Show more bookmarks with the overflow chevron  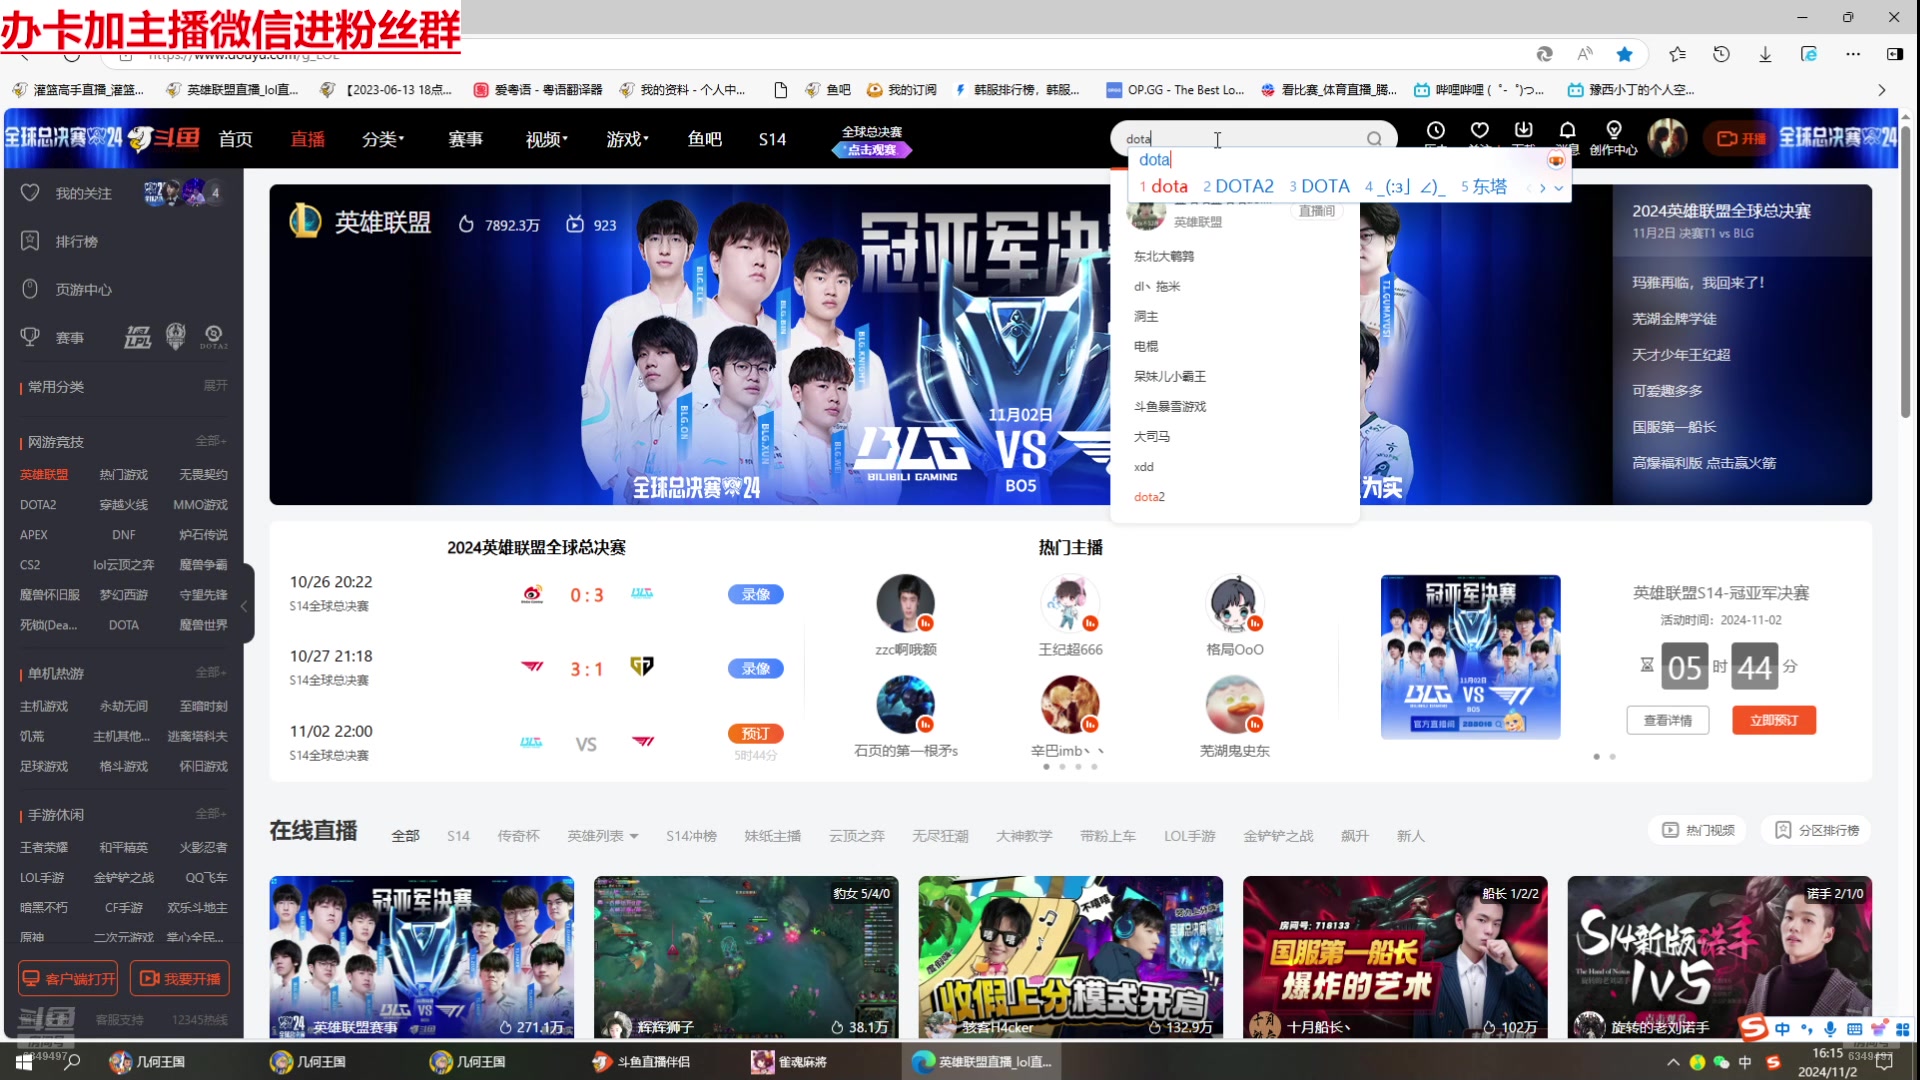(1882, 90)
